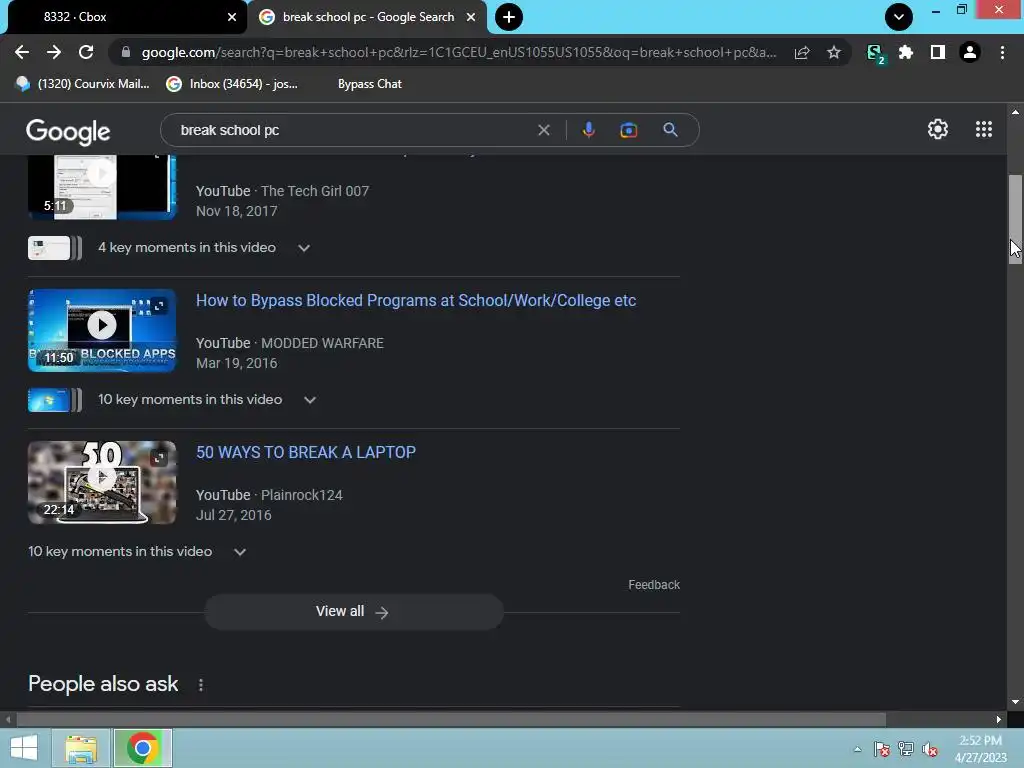Clear the search box with the X

(x=543, y=130)
